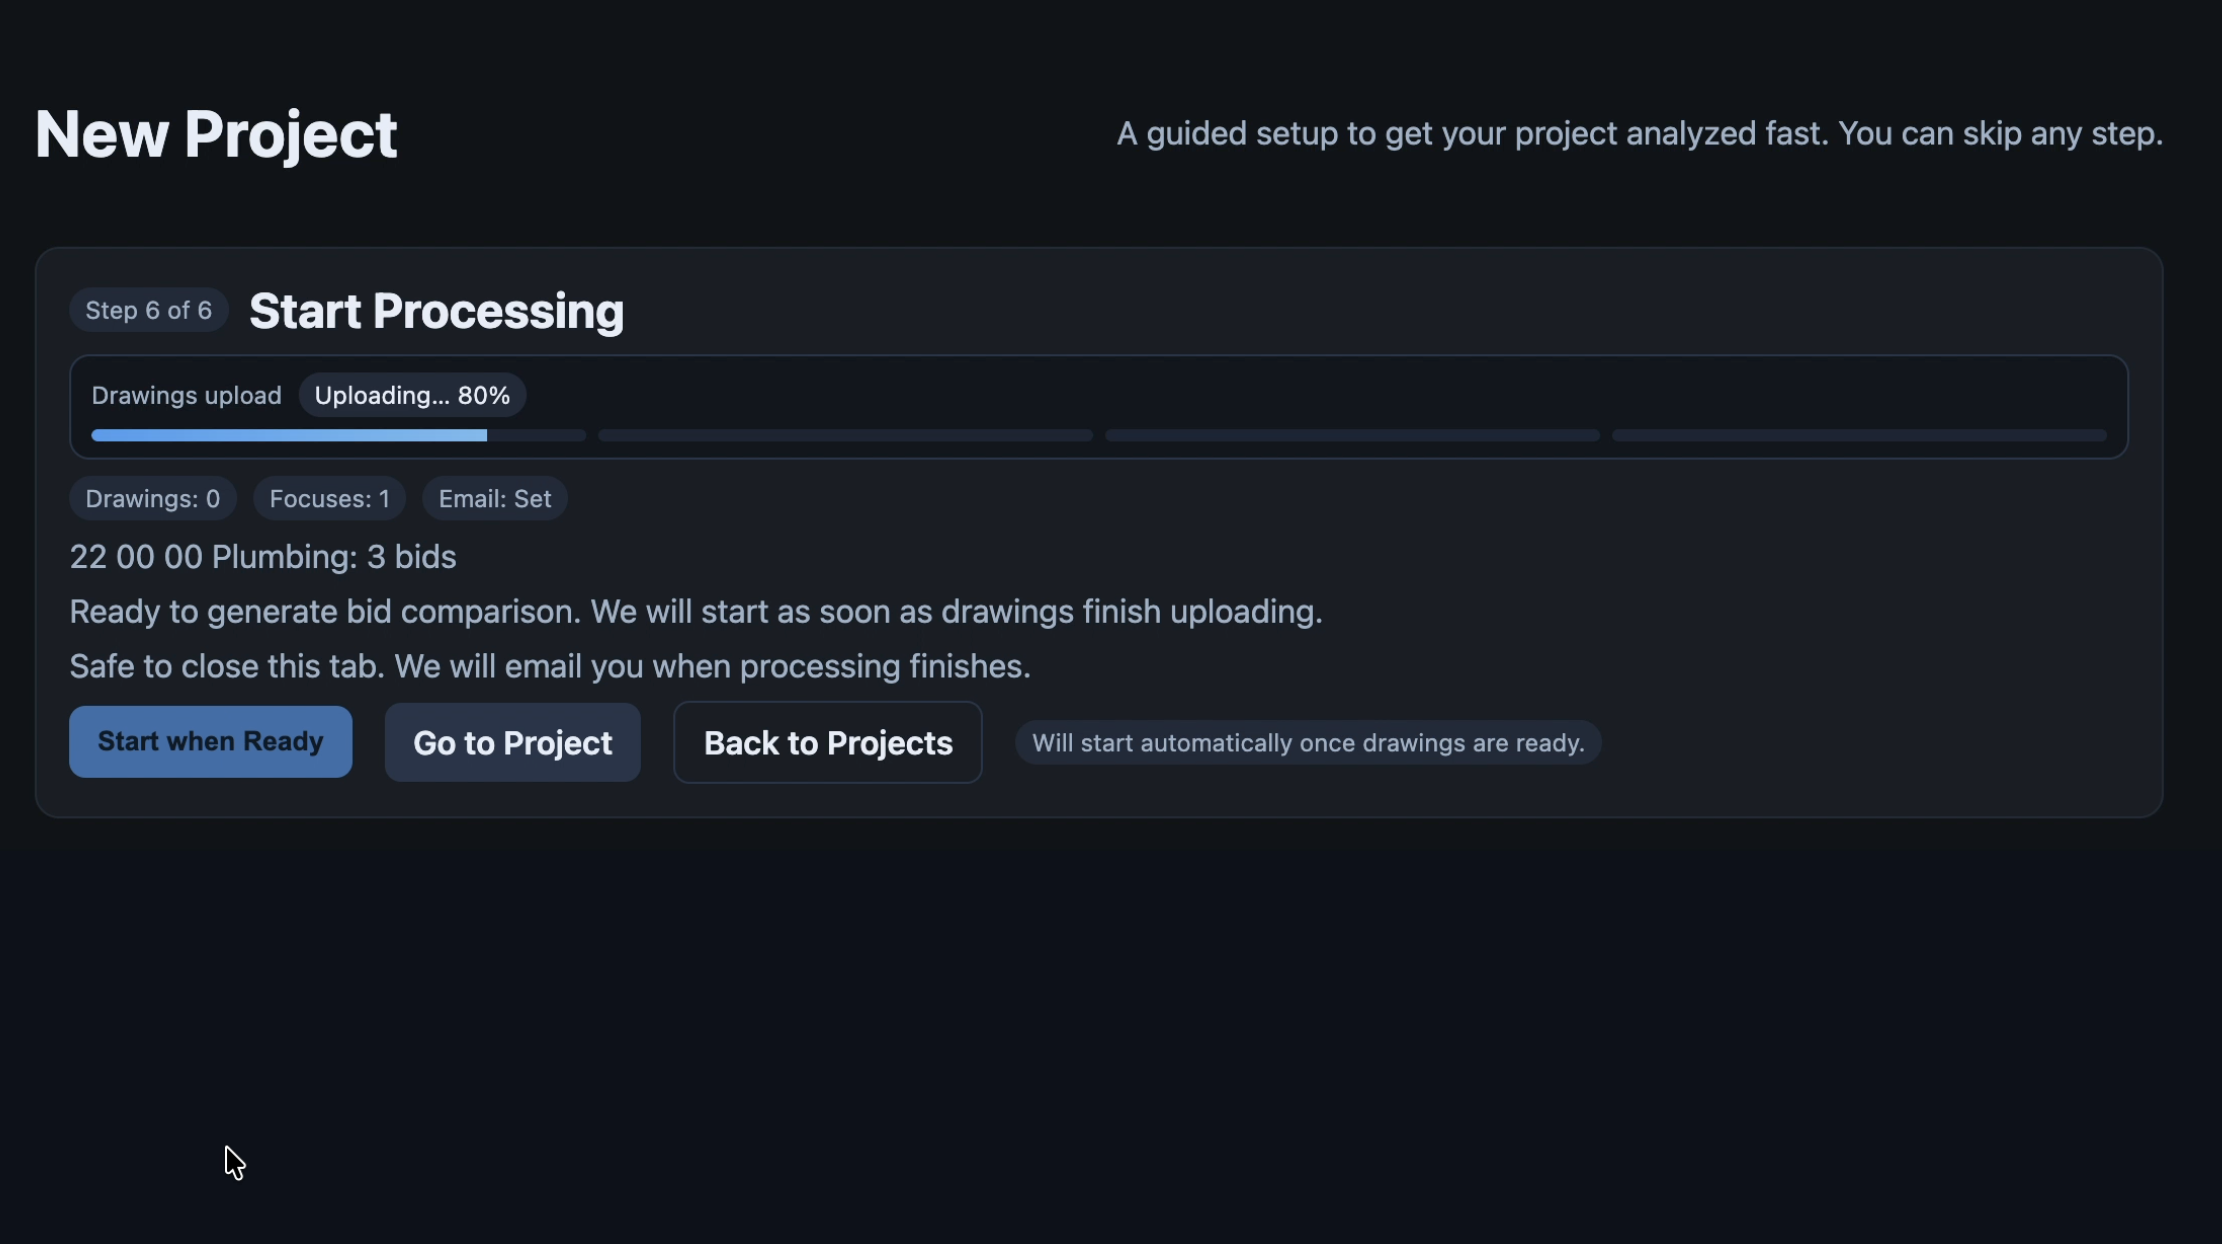
Task: Select the Drawings: 0 chip
Action: point(152,499)
